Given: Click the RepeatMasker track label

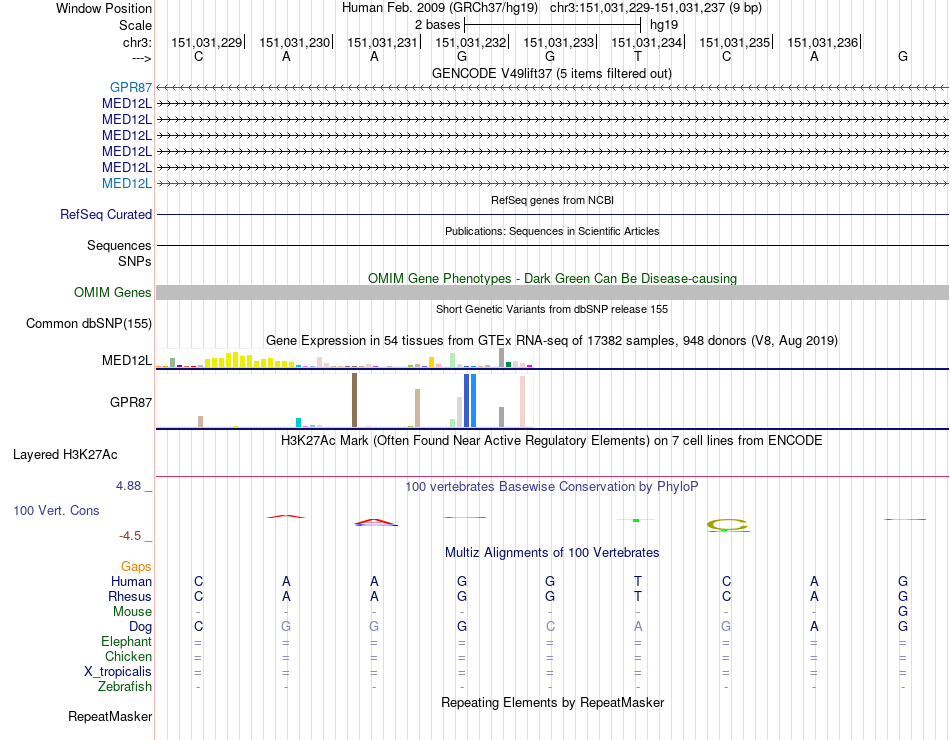Looking at the screenshot, I should point(110,717).
